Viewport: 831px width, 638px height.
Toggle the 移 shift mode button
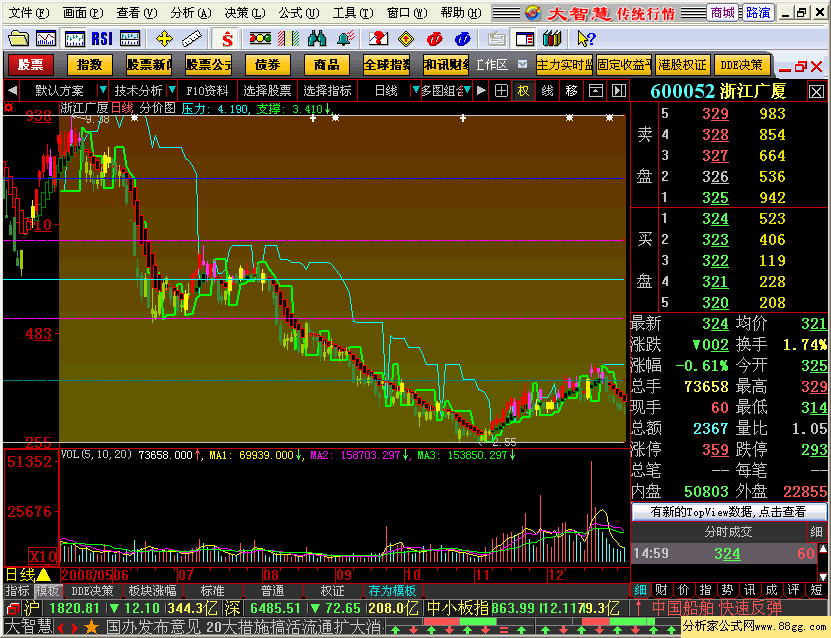point(571,91)
